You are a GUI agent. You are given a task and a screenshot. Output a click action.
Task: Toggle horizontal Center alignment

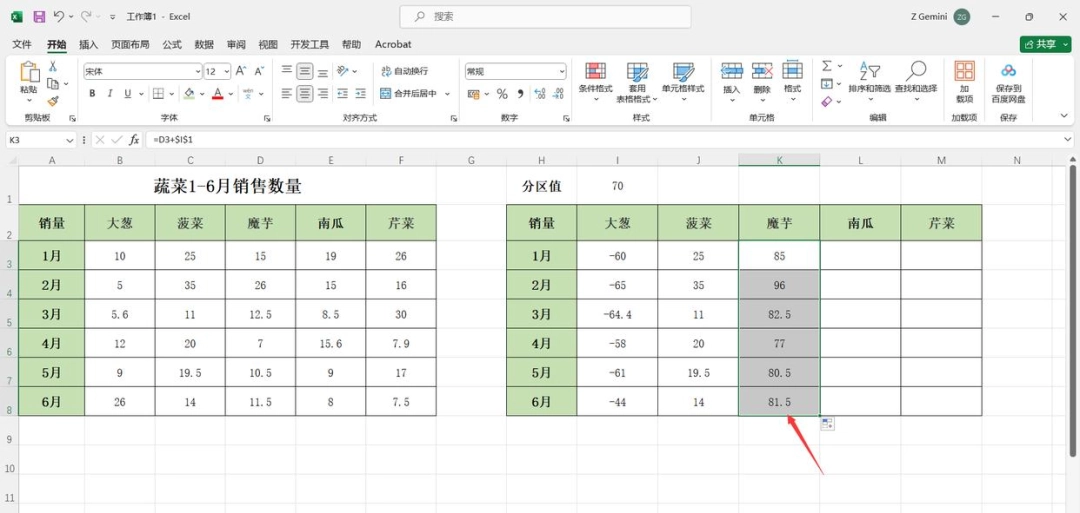[305, 94]
